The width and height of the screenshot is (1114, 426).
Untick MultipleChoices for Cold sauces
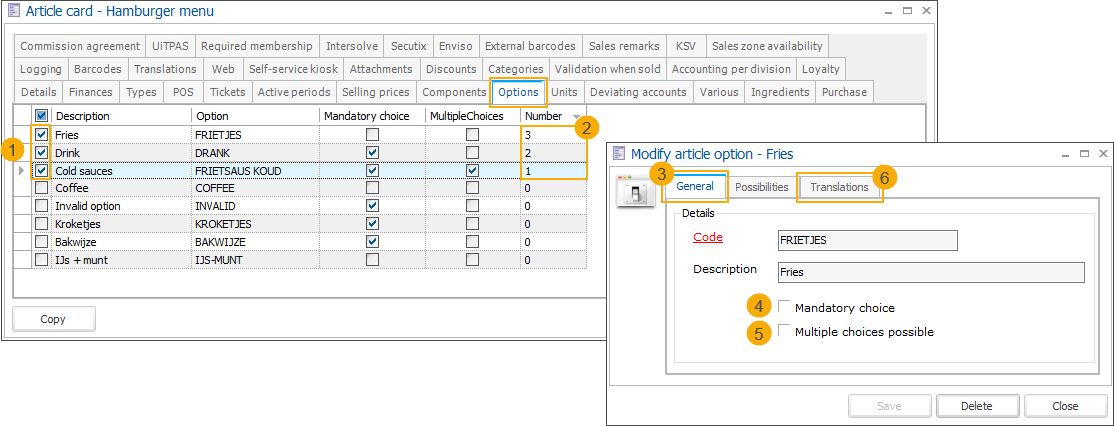pyautogui.click(x=472, y=170)
